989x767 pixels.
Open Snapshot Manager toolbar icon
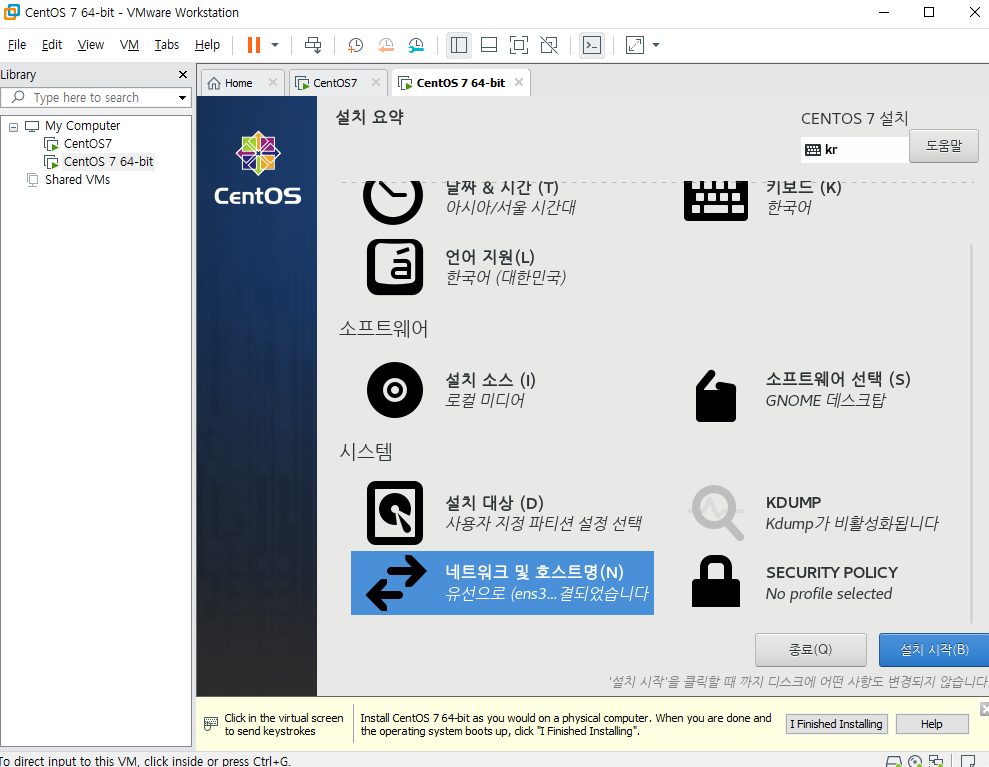tap(416, 45)
